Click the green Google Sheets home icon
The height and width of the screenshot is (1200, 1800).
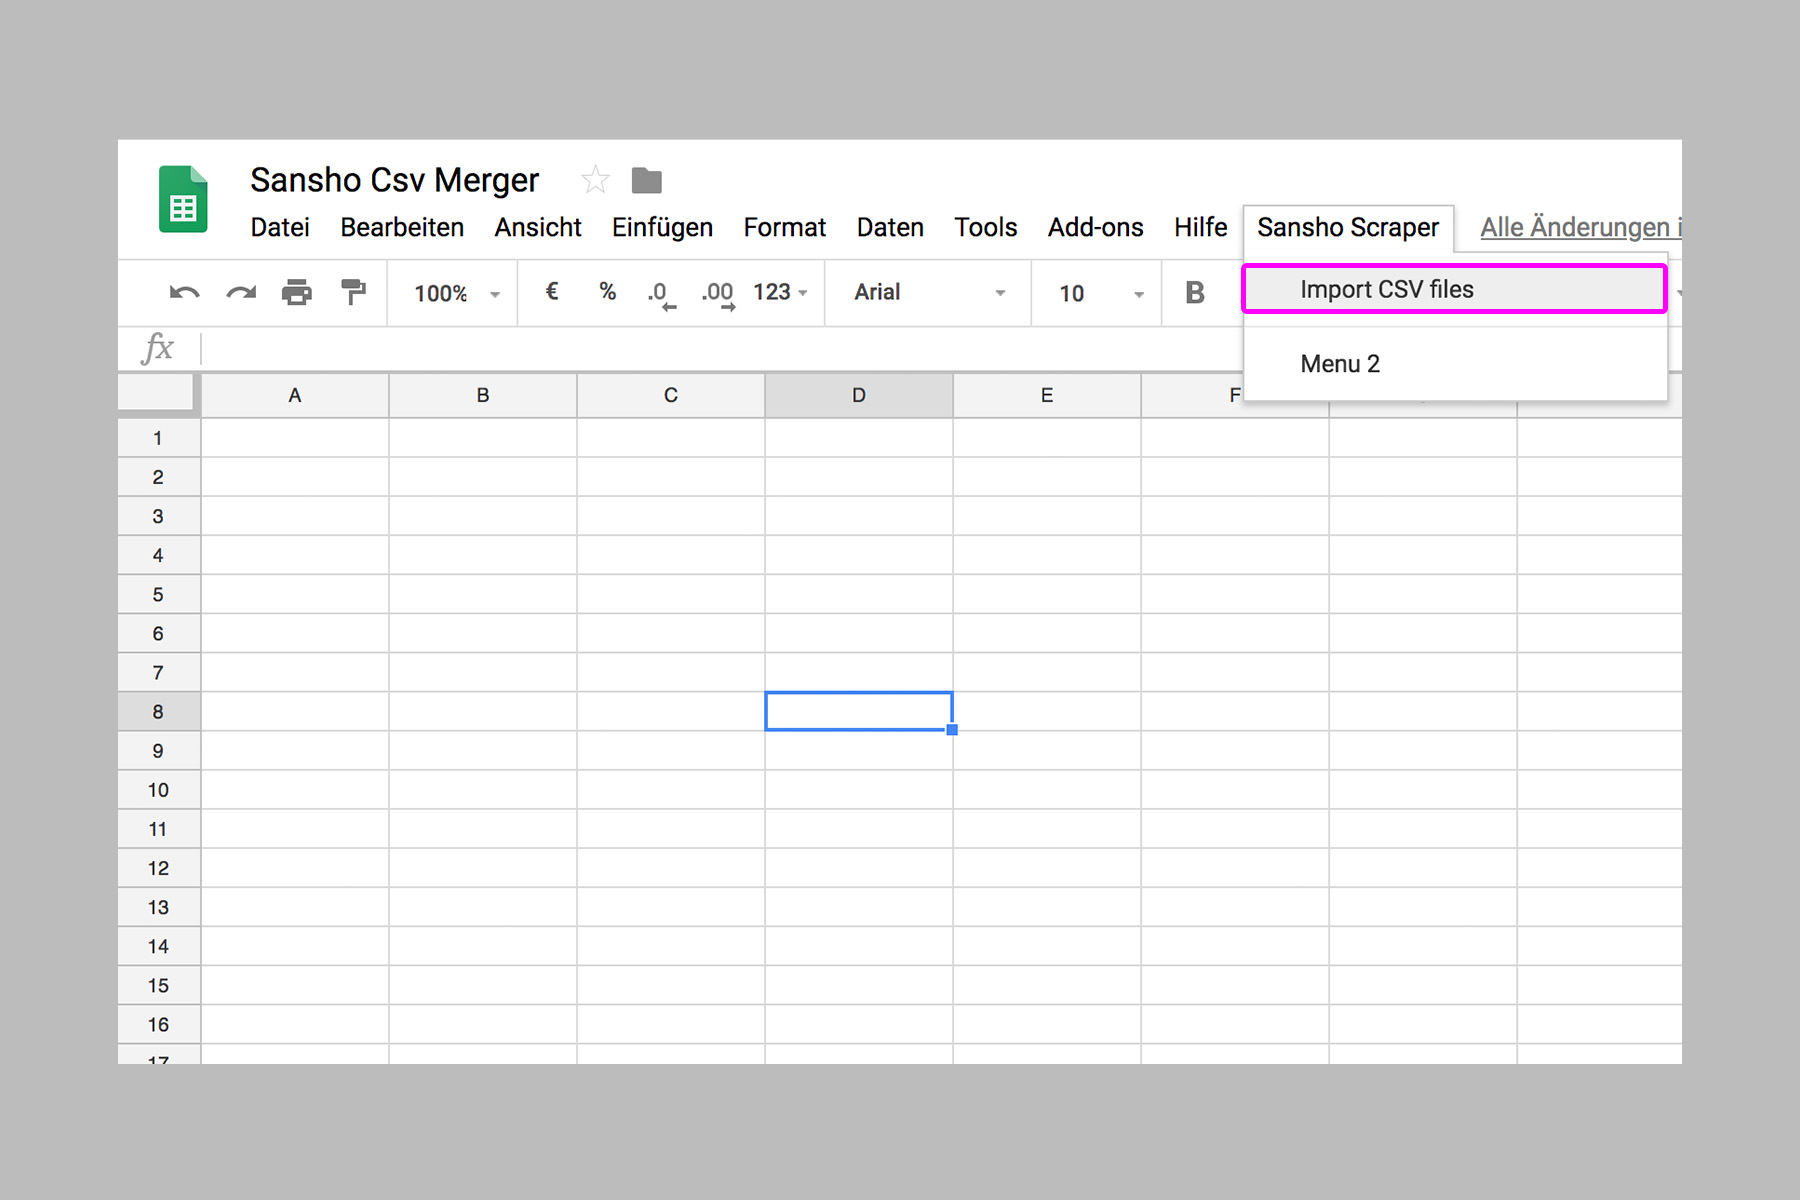[183, 198]
